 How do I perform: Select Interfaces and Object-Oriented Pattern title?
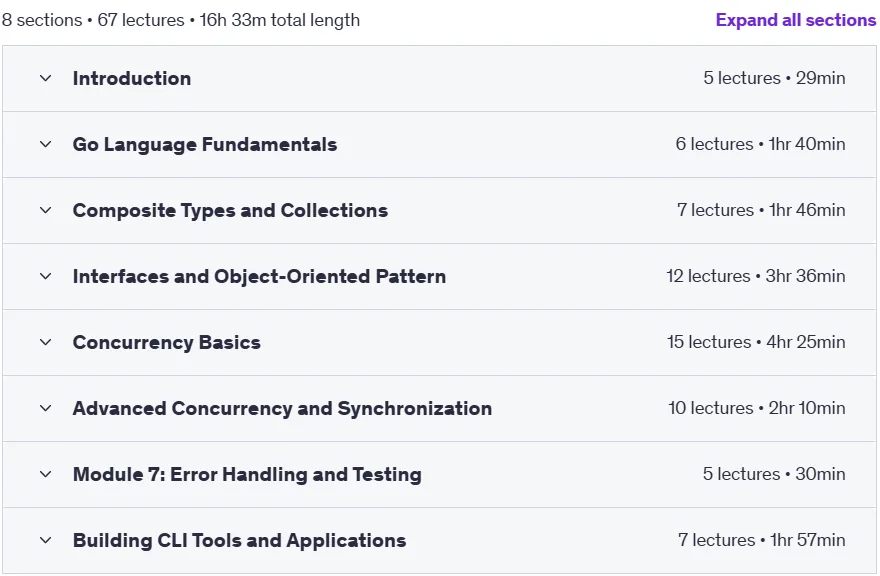259,276
